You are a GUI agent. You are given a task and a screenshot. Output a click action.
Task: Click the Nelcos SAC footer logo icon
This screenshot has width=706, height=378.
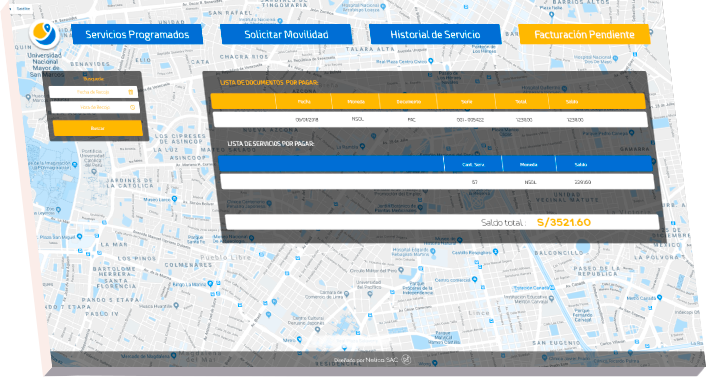[x=406, y=359]
